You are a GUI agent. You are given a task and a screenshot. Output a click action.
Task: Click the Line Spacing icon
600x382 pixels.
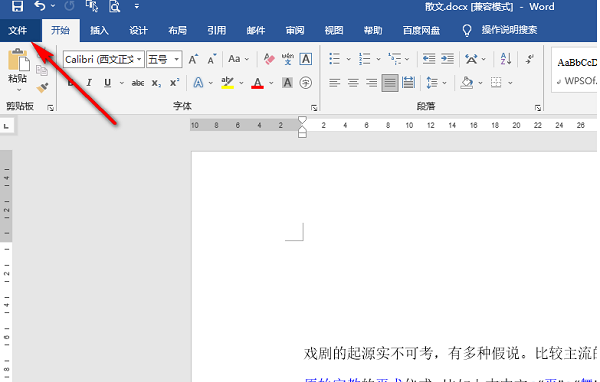point(432,83)
